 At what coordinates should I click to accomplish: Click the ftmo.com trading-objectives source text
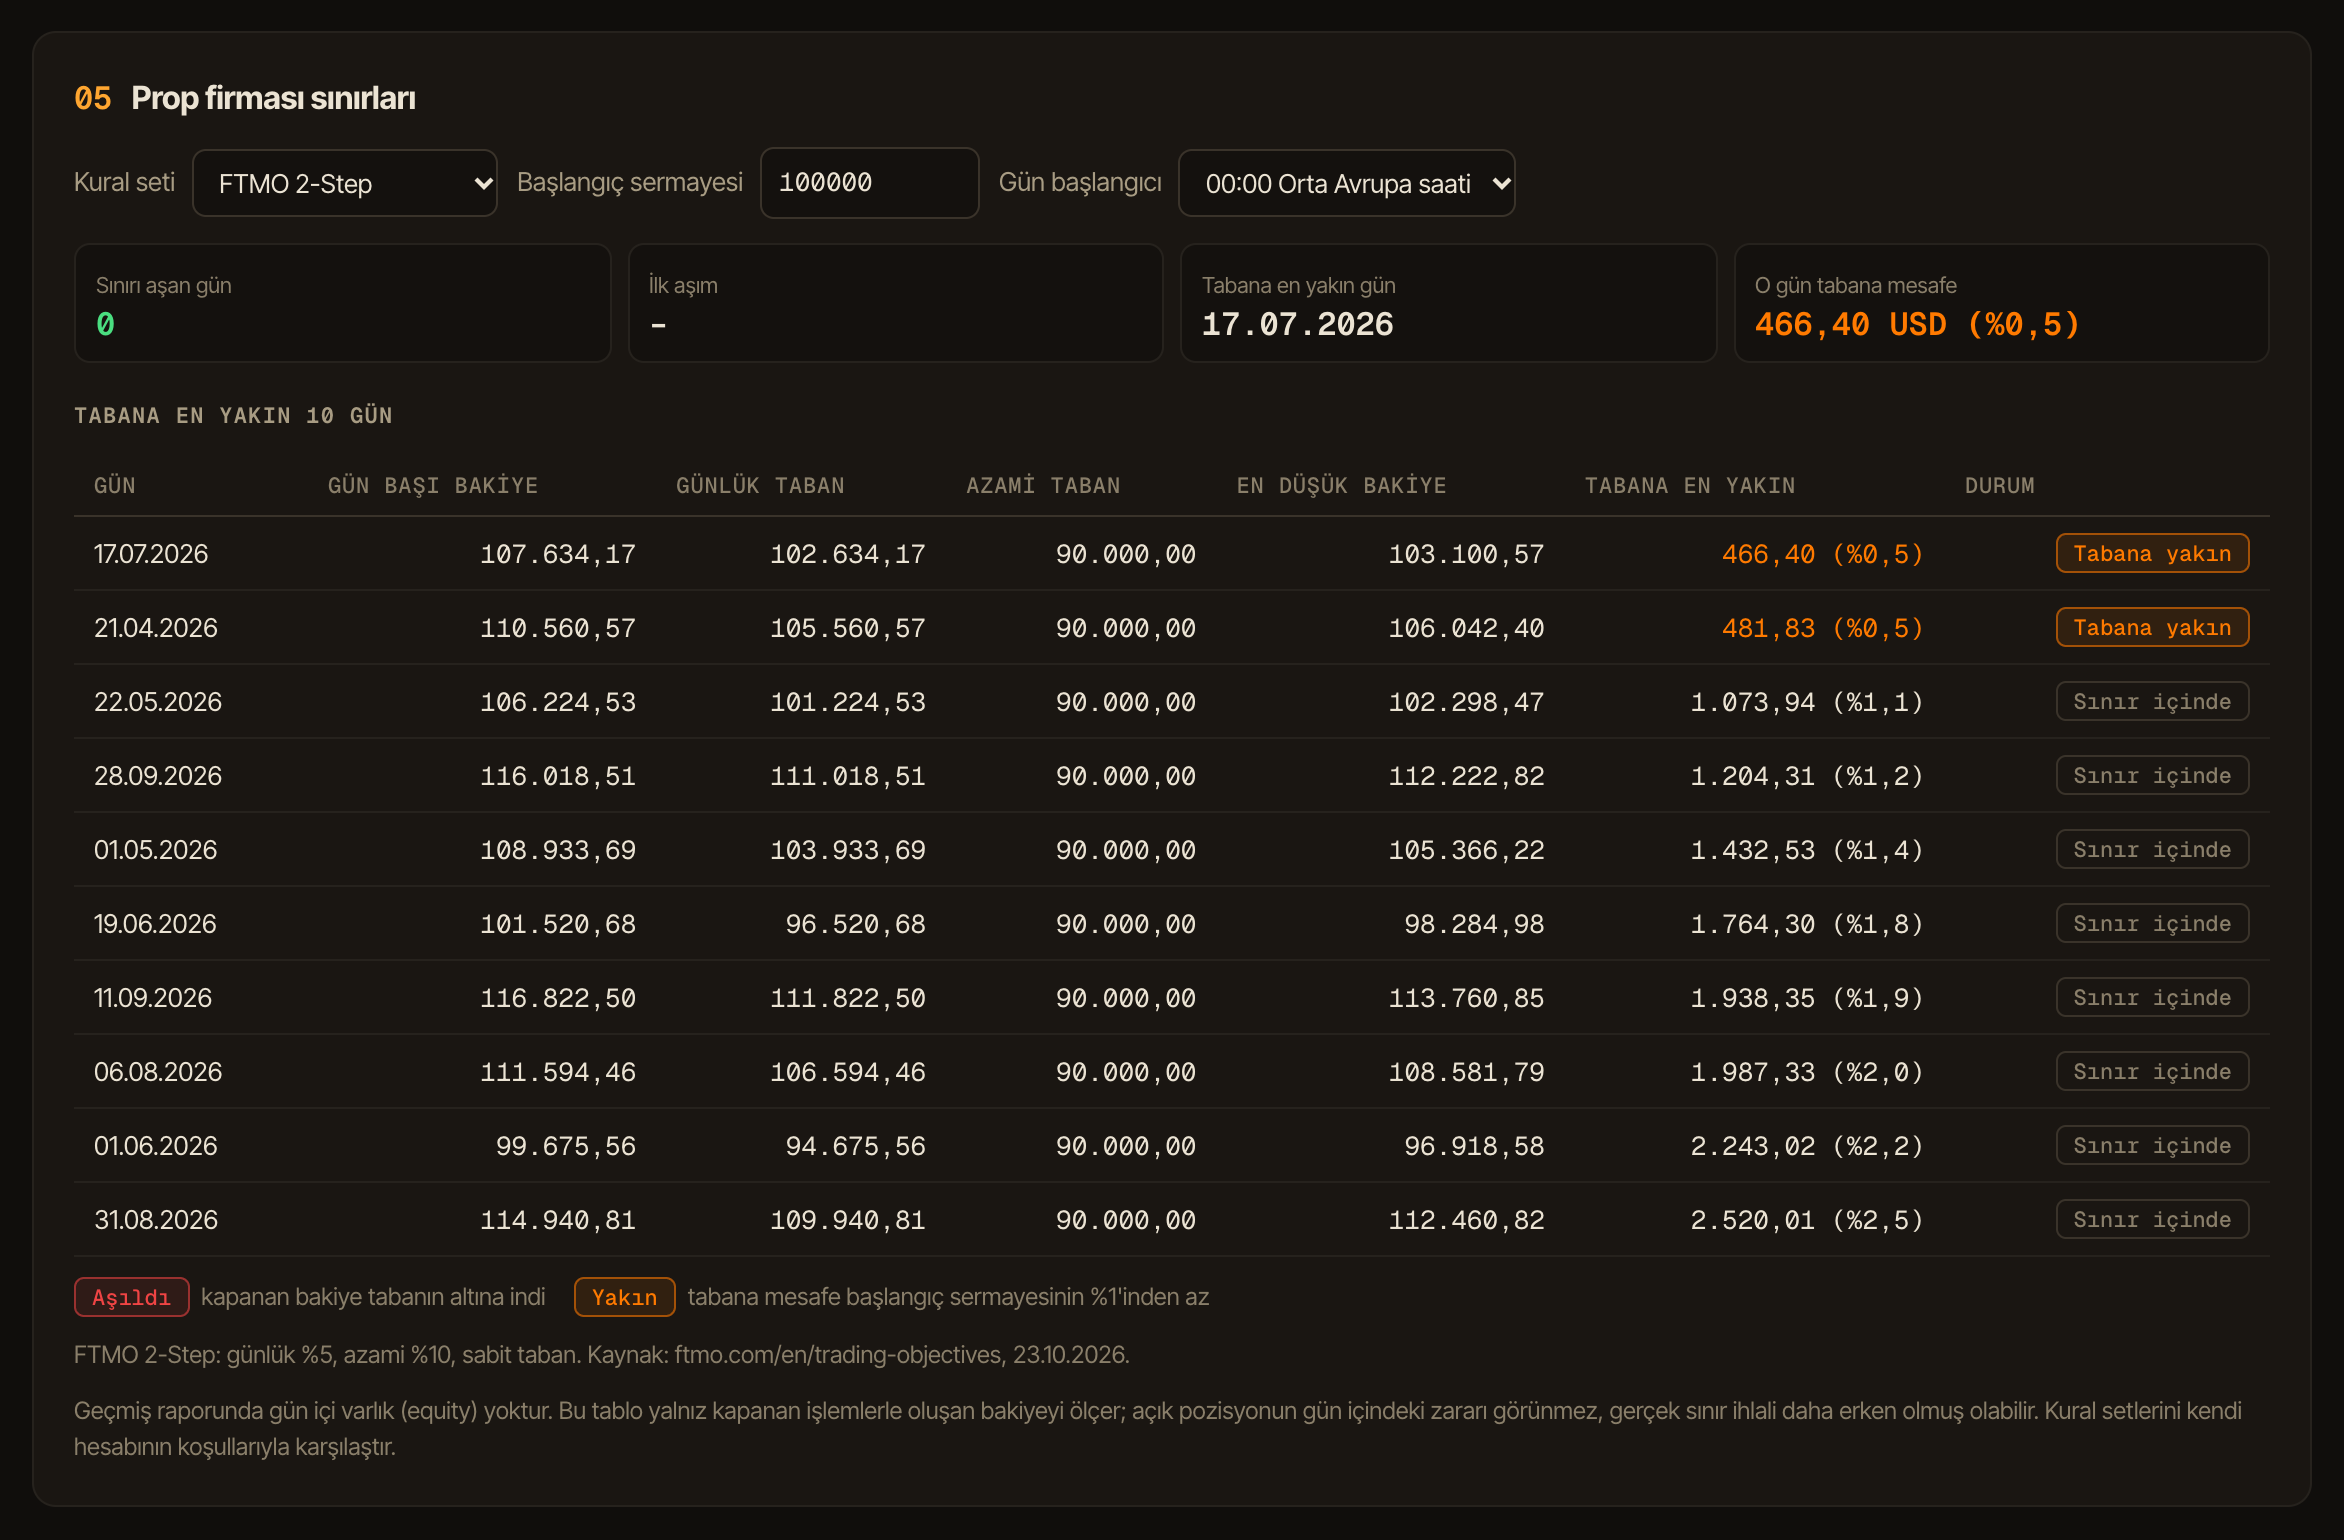(838, 1355)
